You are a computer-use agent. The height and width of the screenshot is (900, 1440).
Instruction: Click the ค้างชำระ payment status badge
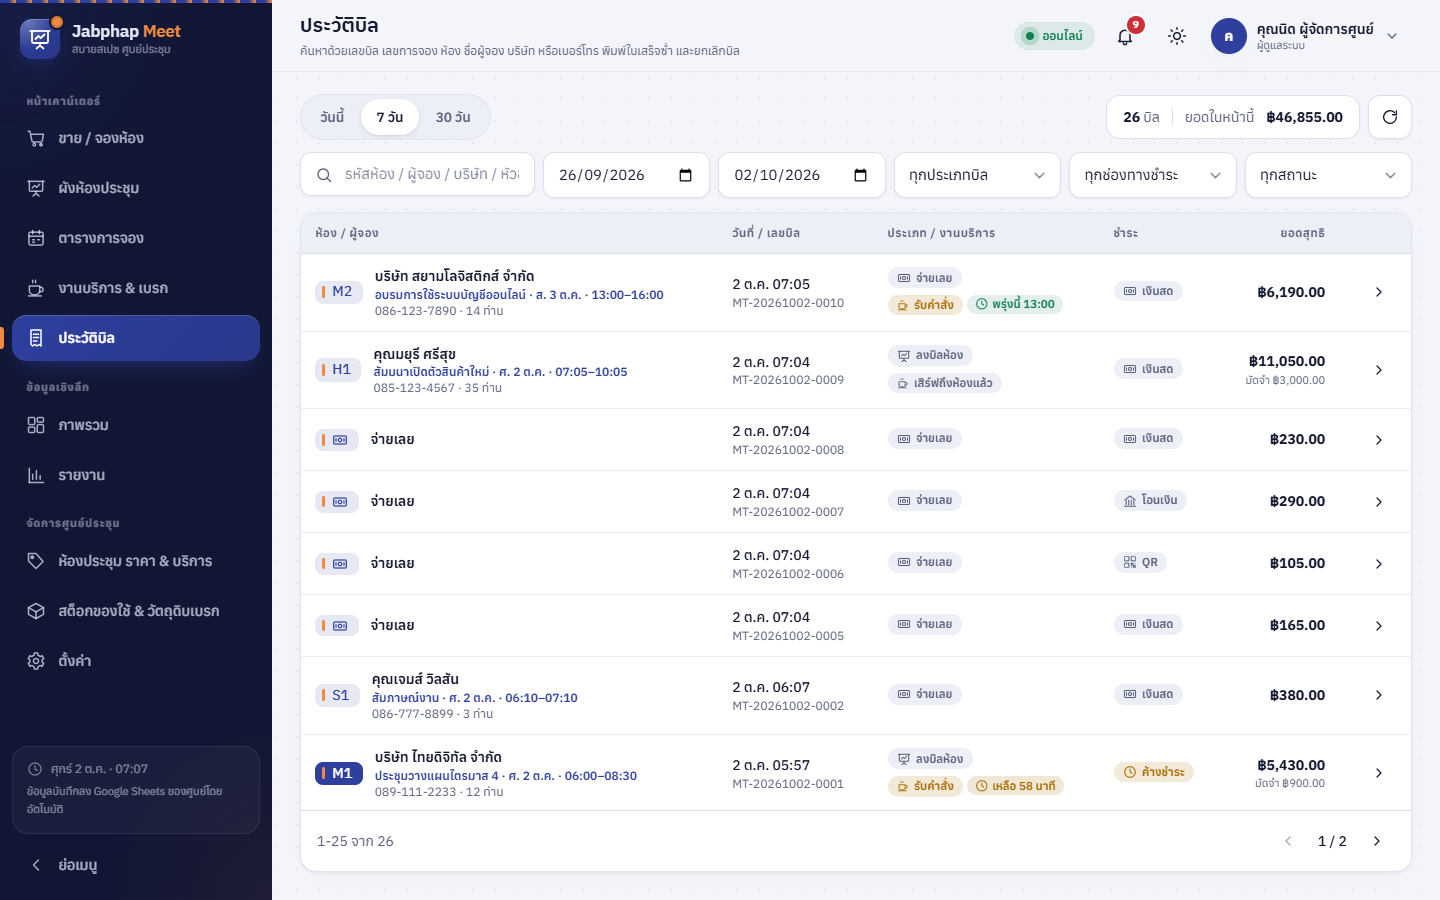click(1154, 772)
